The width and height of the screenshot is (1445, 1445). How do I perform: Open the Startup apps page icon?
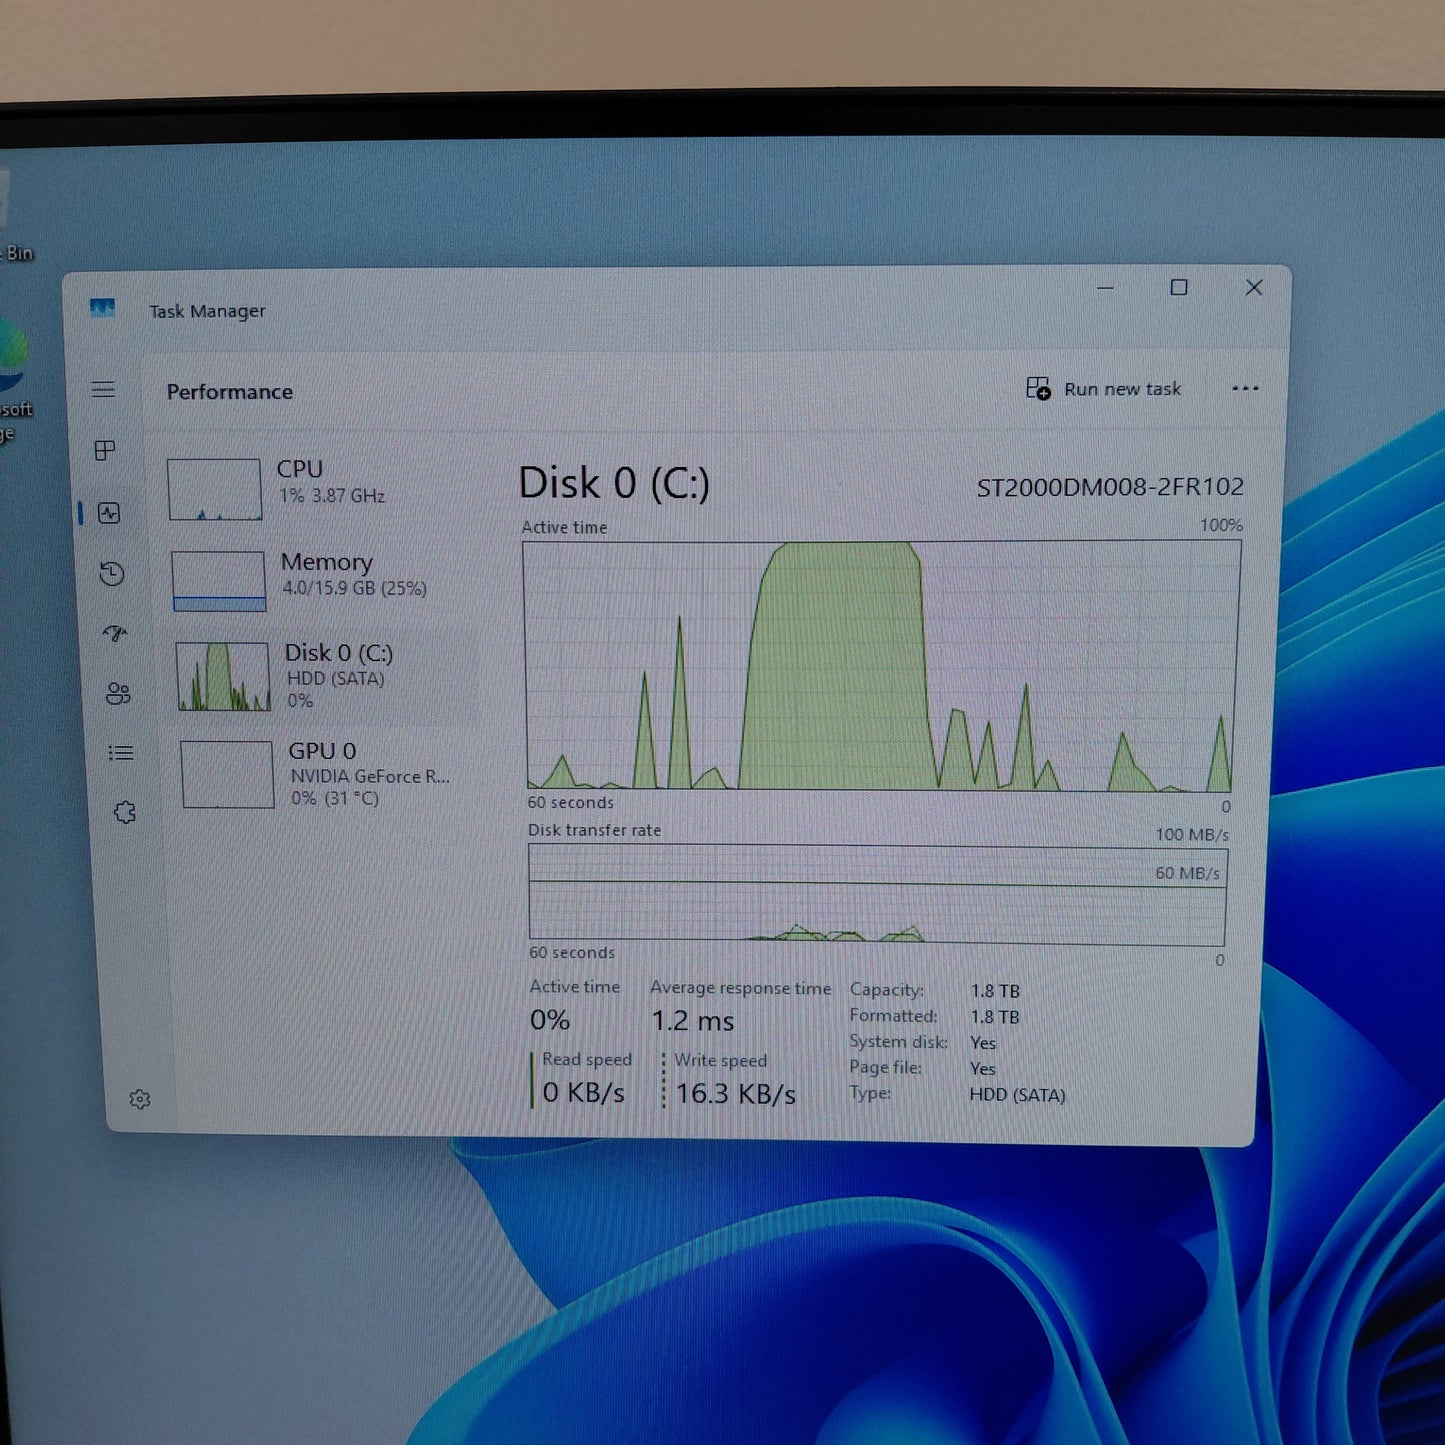(115, 633)
